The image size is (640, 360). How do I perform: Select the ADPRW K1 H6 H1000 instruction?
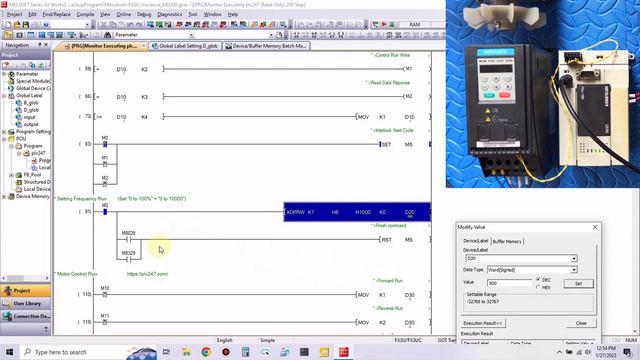357,212
